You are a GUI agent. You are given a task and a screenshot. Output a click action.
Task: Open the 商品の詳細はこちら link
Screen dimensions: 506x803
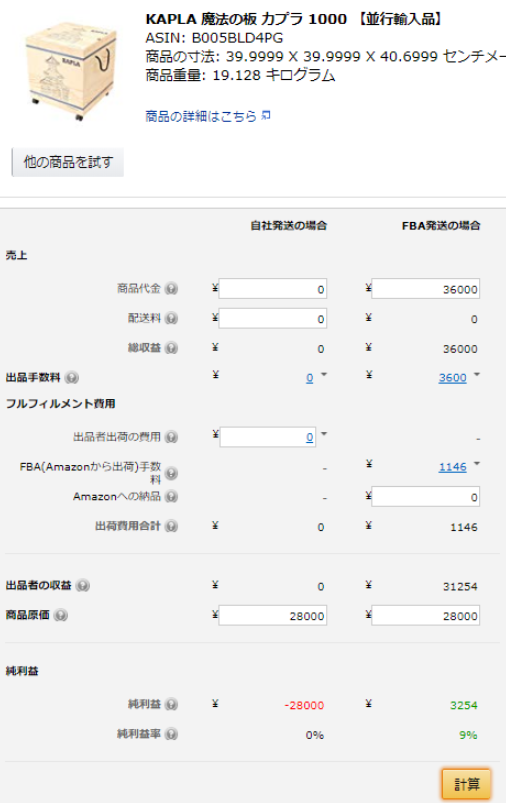tap(201, 116)
